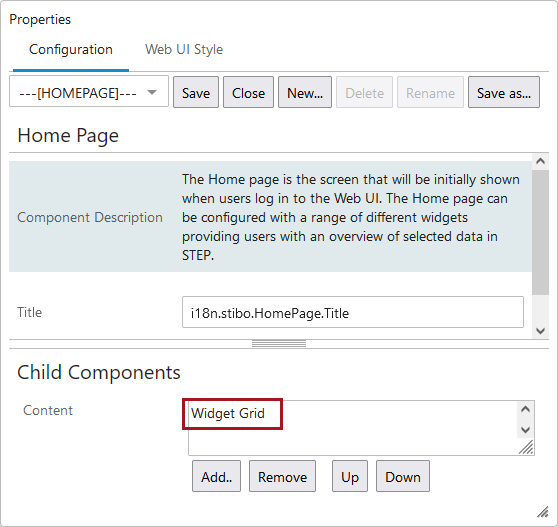The width and height of the screenshot is (558, 527).
Task: Remove the selected child component
Action: coord(282,476)
